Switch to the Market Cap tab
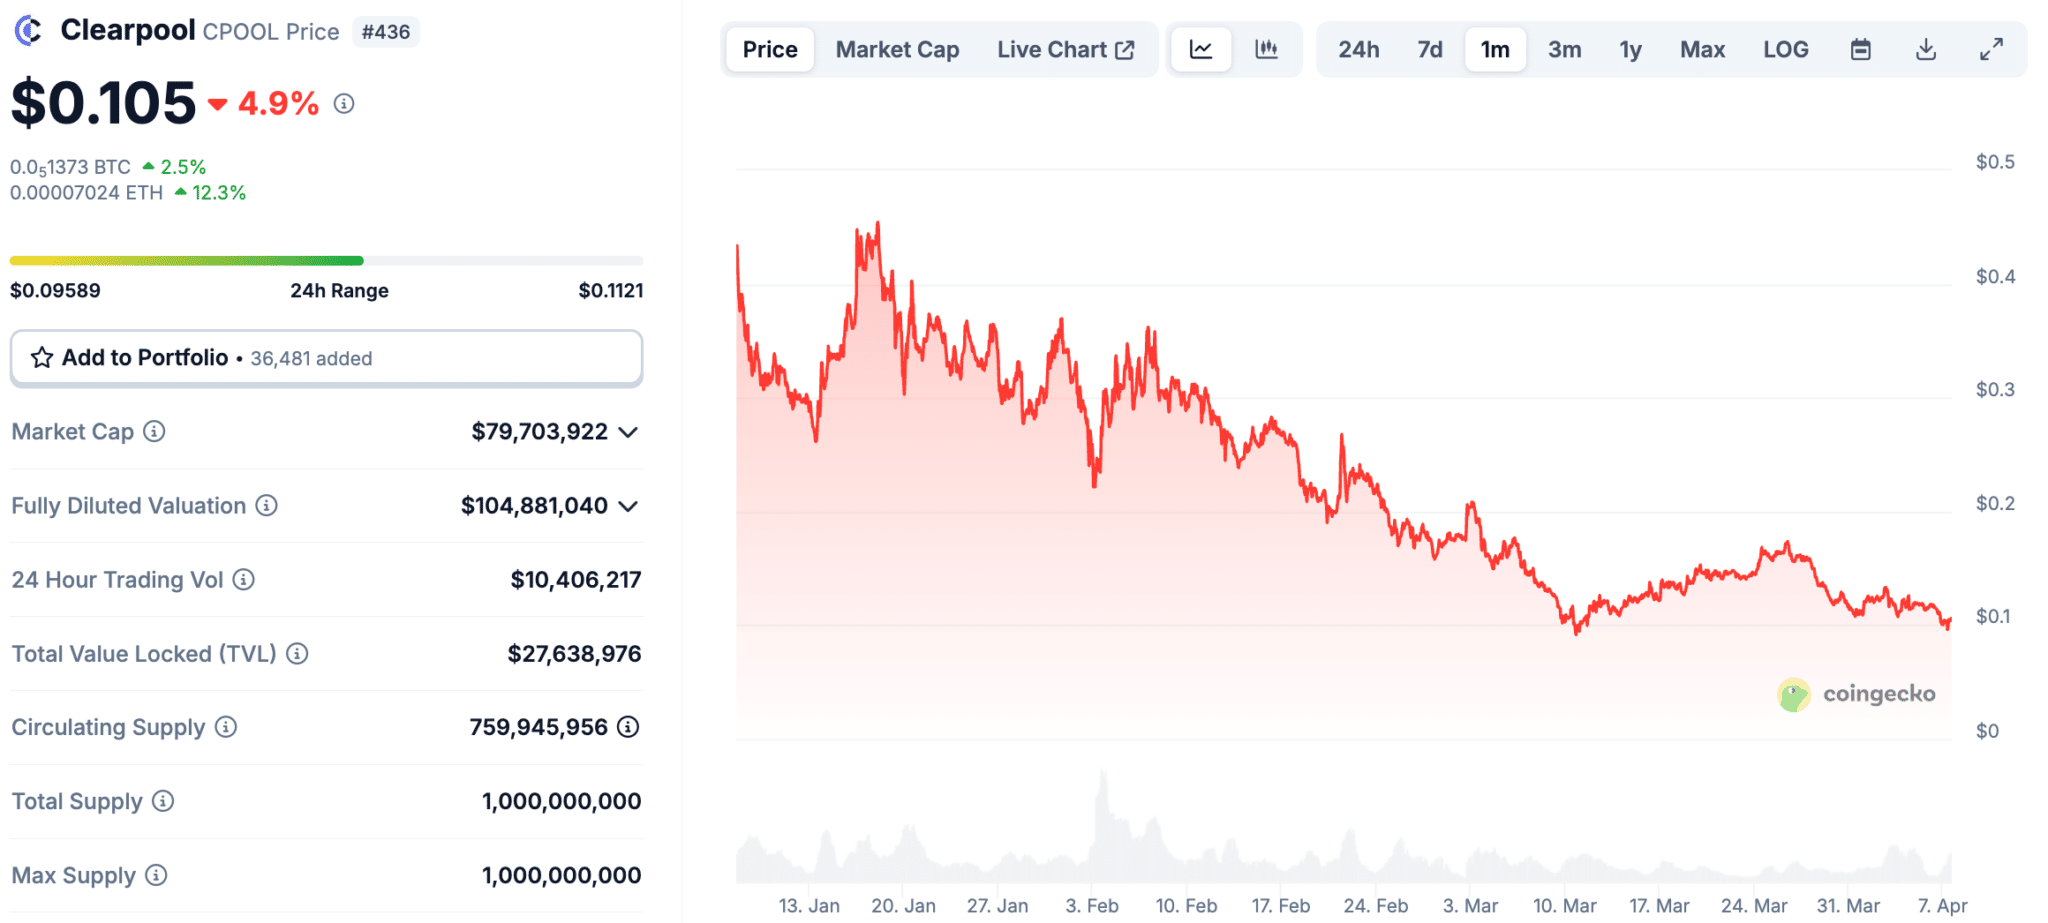The image size is (2048, 923). (x=897, y=49)
